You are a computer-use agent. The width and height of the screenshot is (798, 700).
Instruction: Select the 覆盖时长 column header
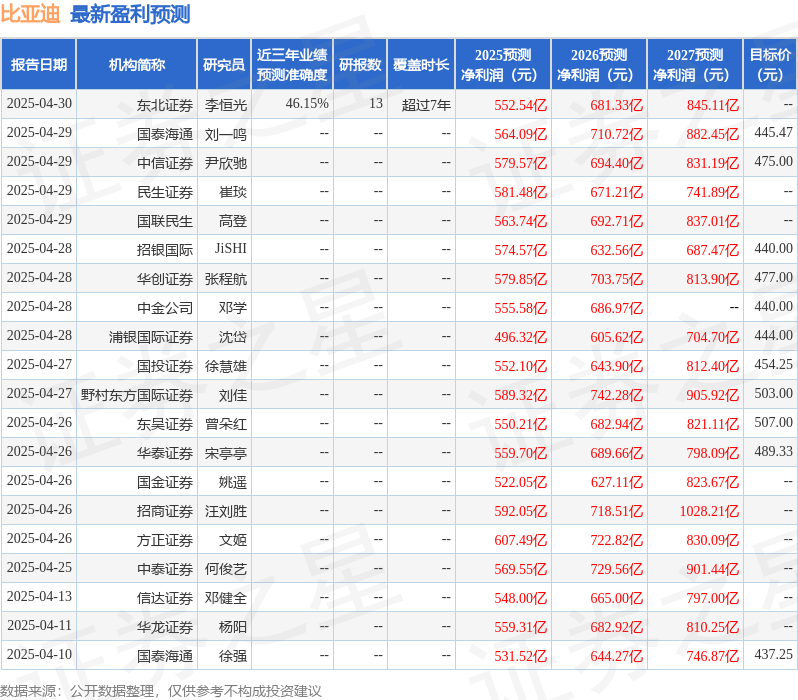click(x=421, y=65)
